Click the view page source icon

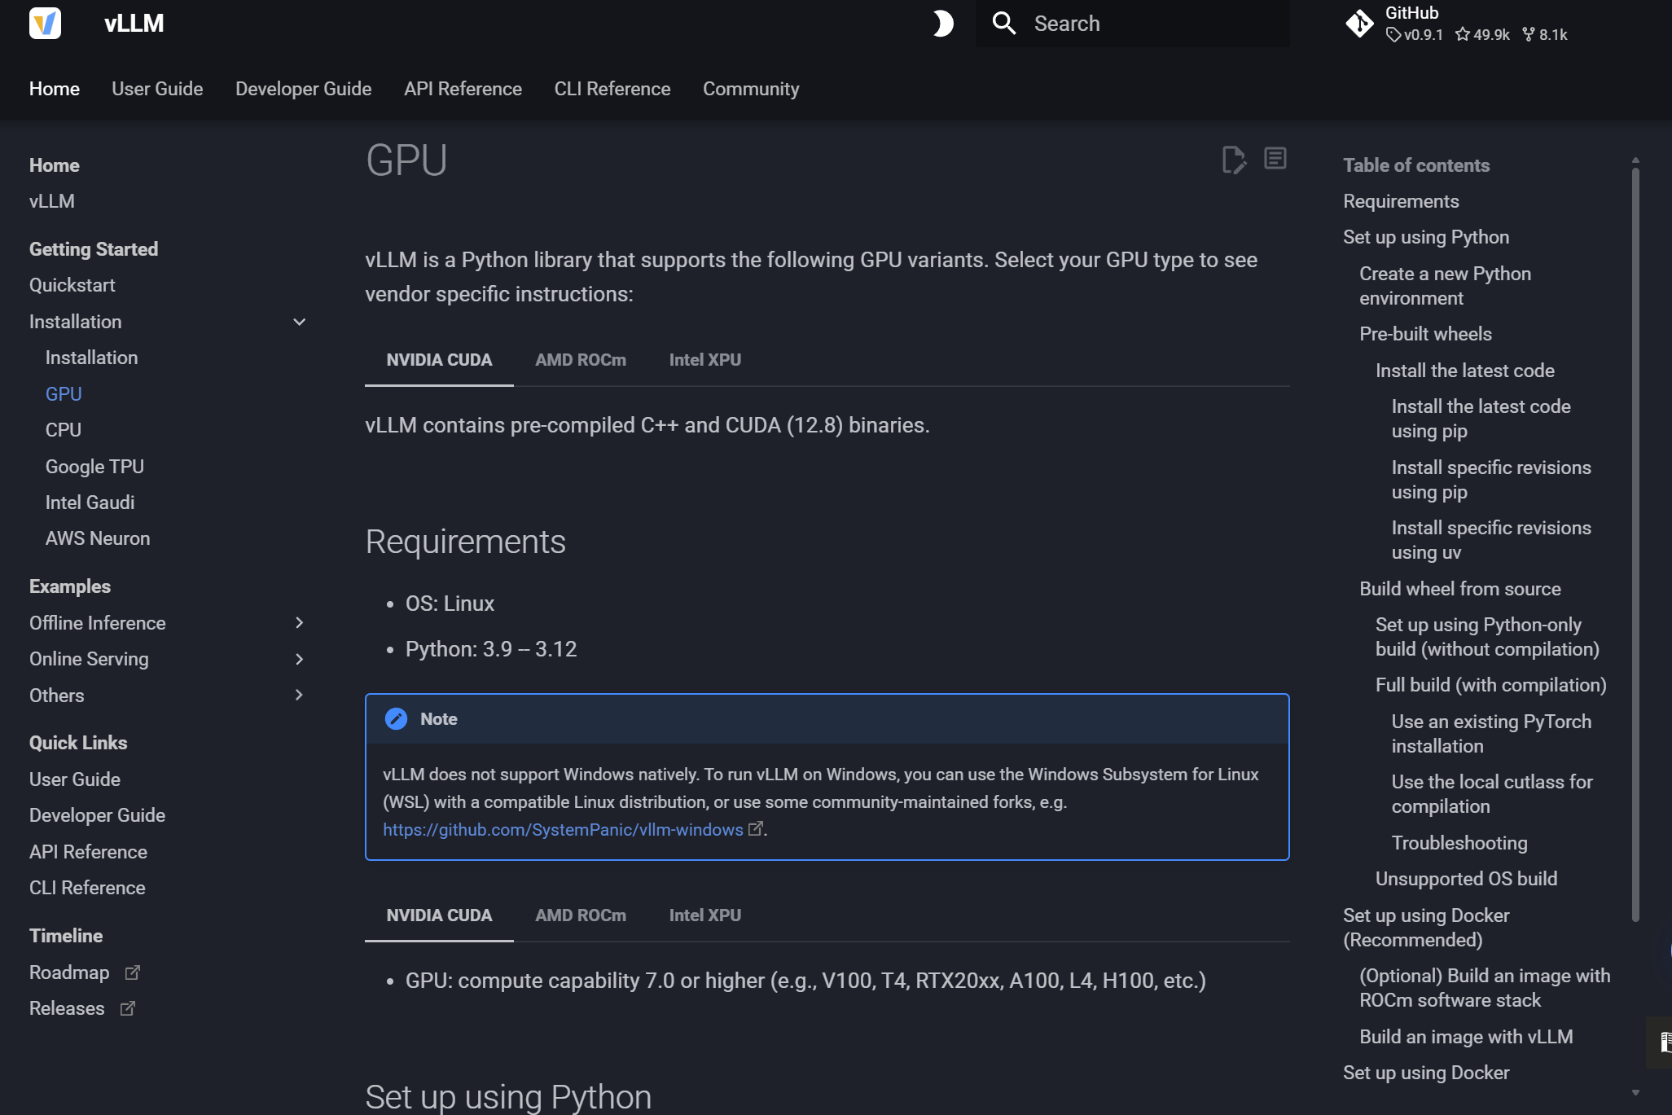(1275, 159)
